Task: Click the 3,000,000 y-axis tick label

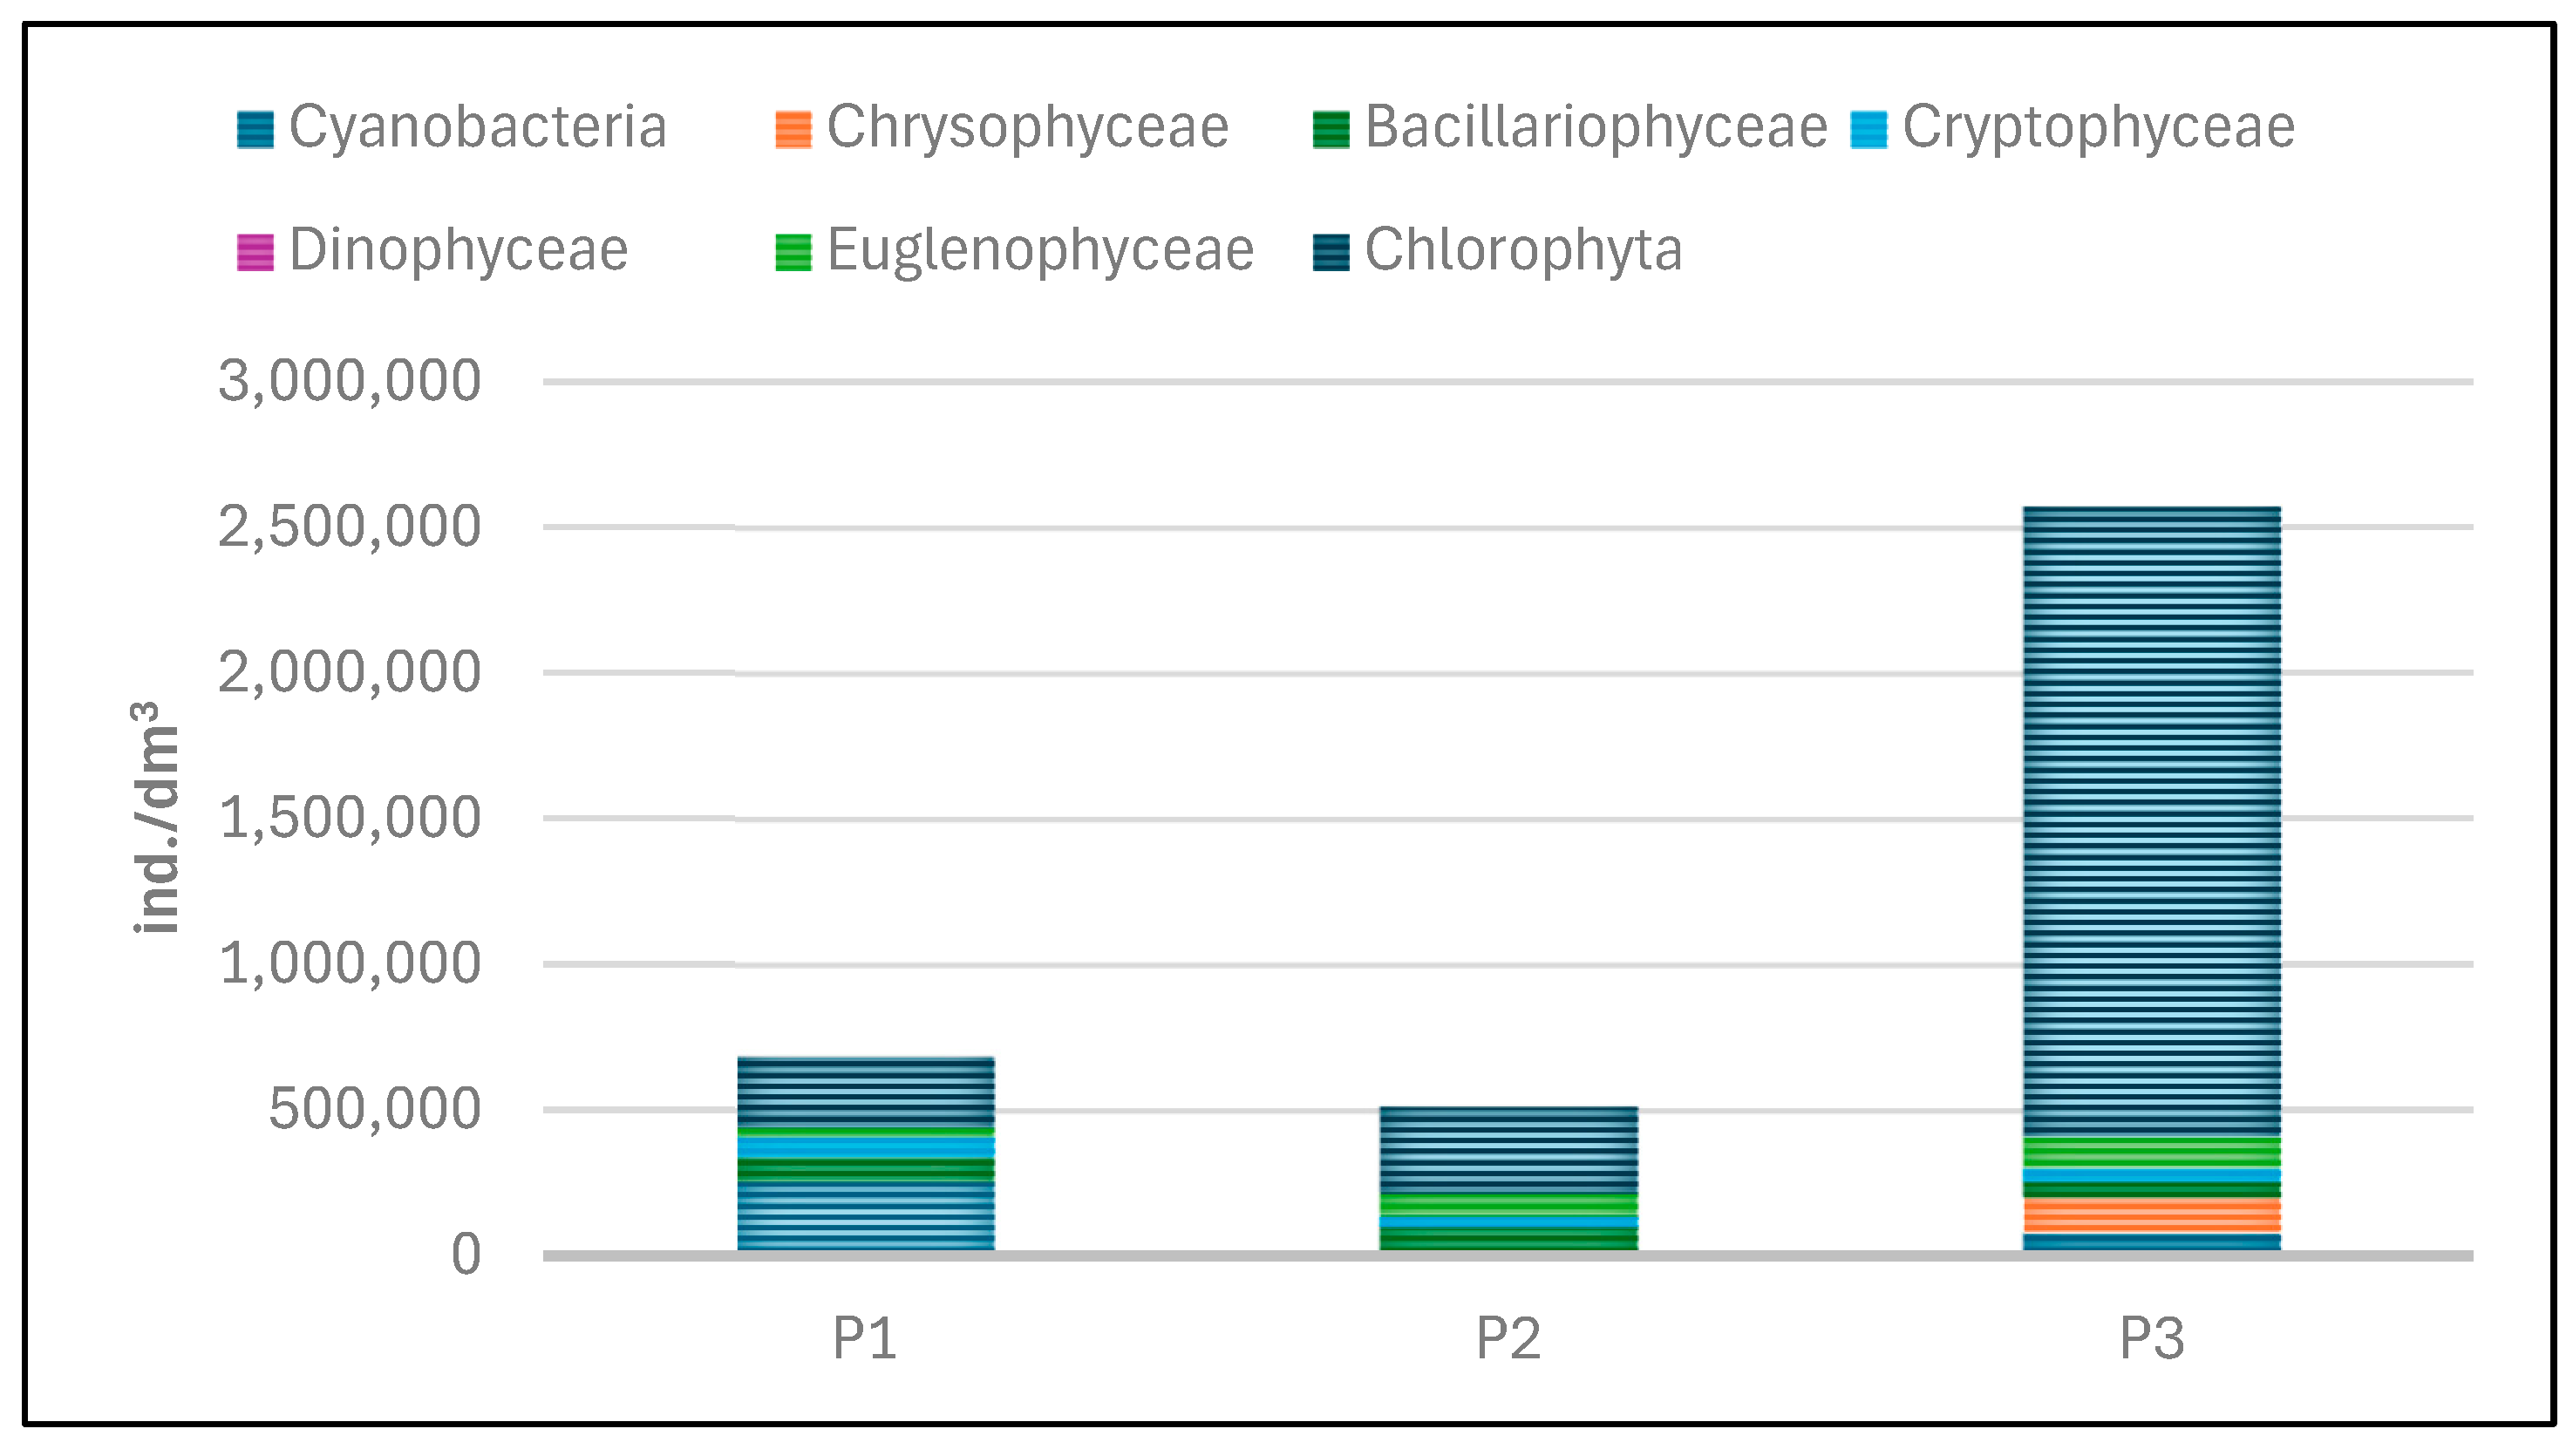Action: [349, 382]
